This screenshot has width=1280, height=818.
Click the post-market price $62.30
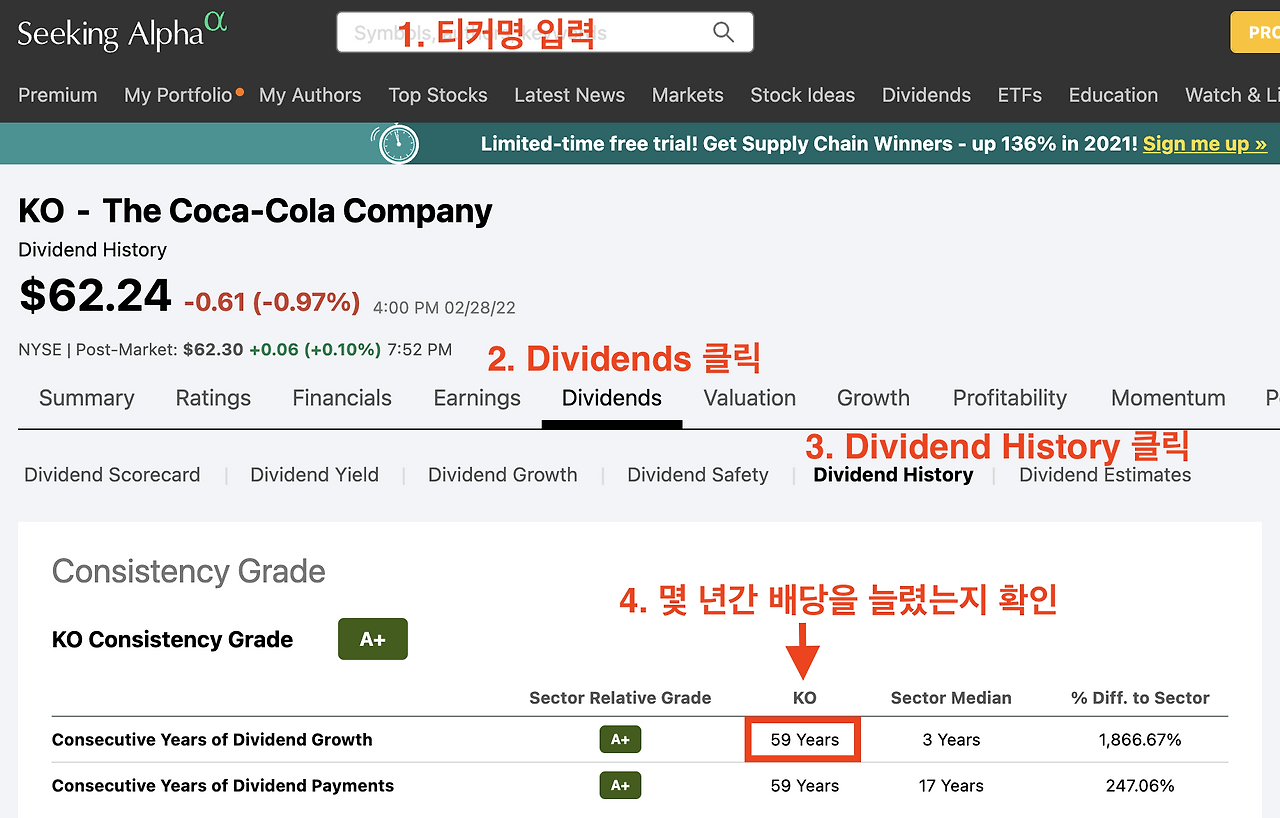point(213,350)
